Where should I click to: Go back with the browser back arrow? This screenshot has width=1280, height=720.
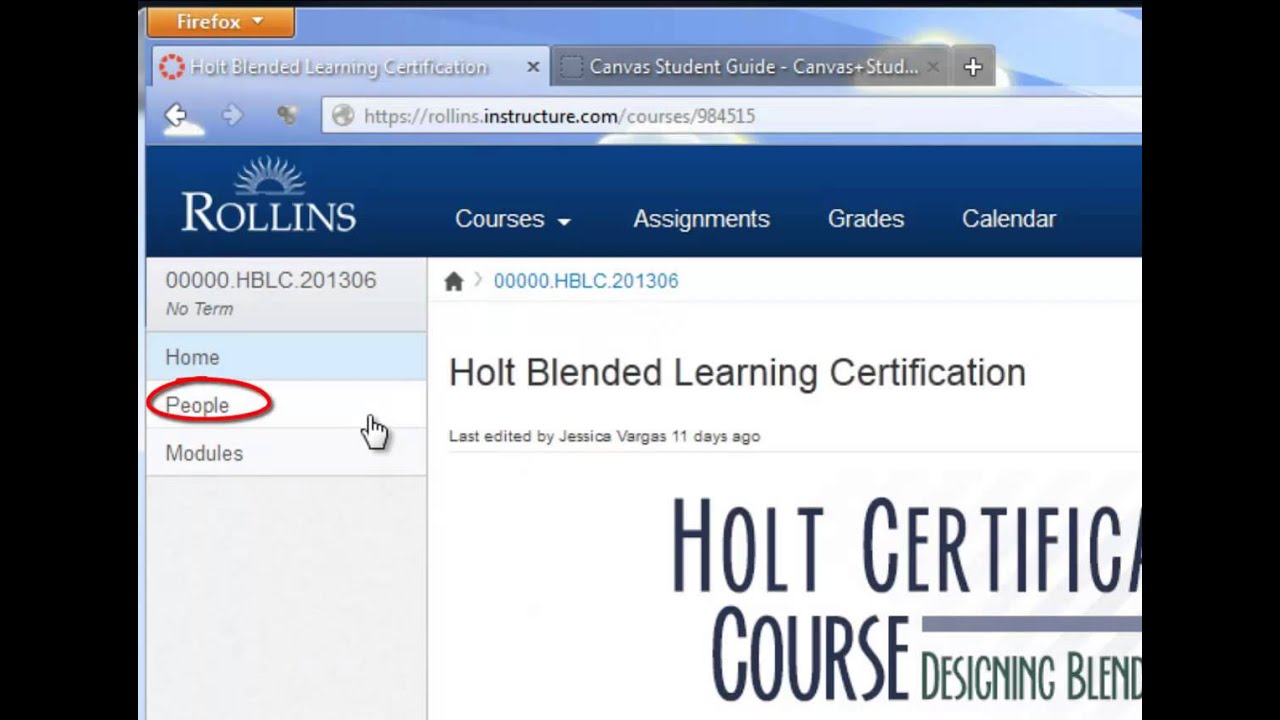(x=176, y=115)
